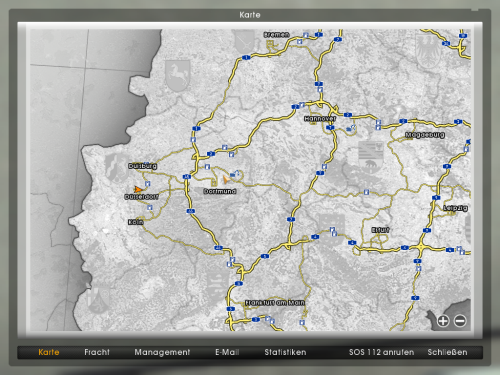
Task: Select the Frankfurt am Main label
Action: click(275, 303)
